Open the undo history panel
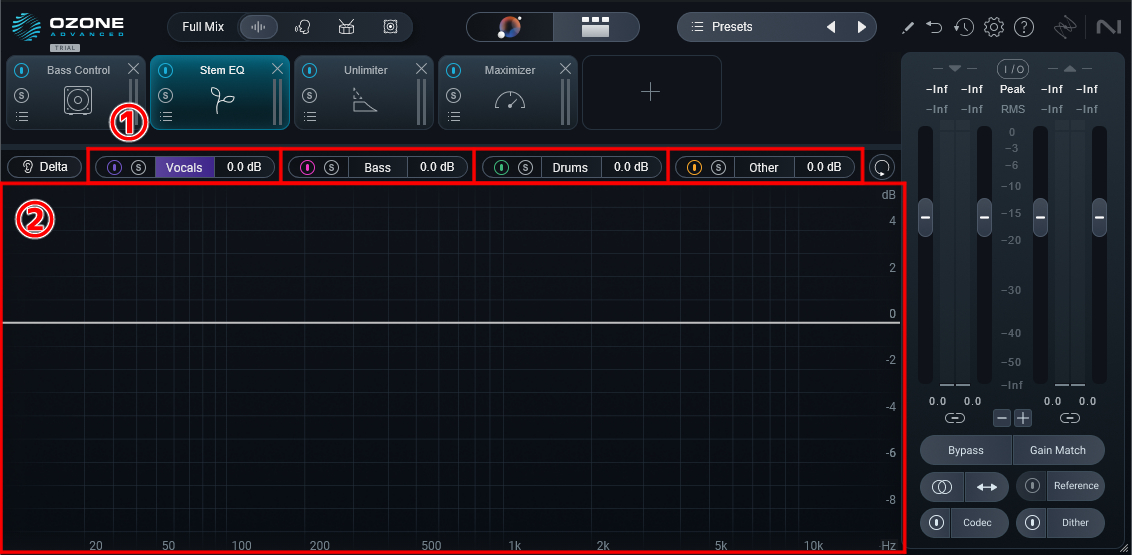The height and width of the screenshot is (555, 1132). pyautogui.click(x=963, y=27)
